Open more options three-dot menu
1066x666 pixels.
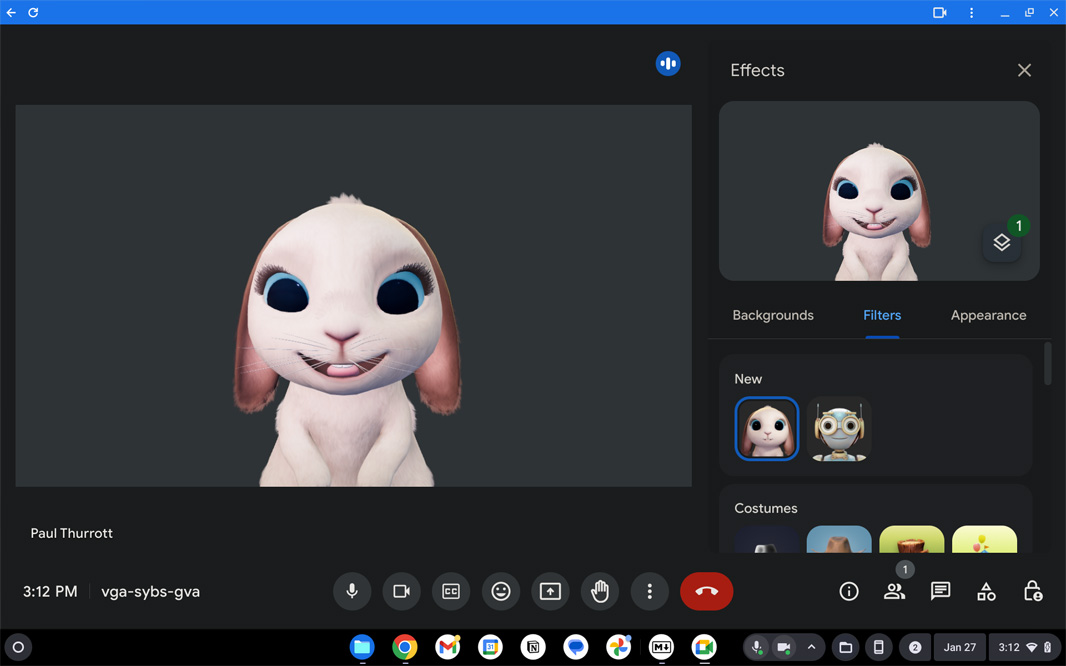650,591
